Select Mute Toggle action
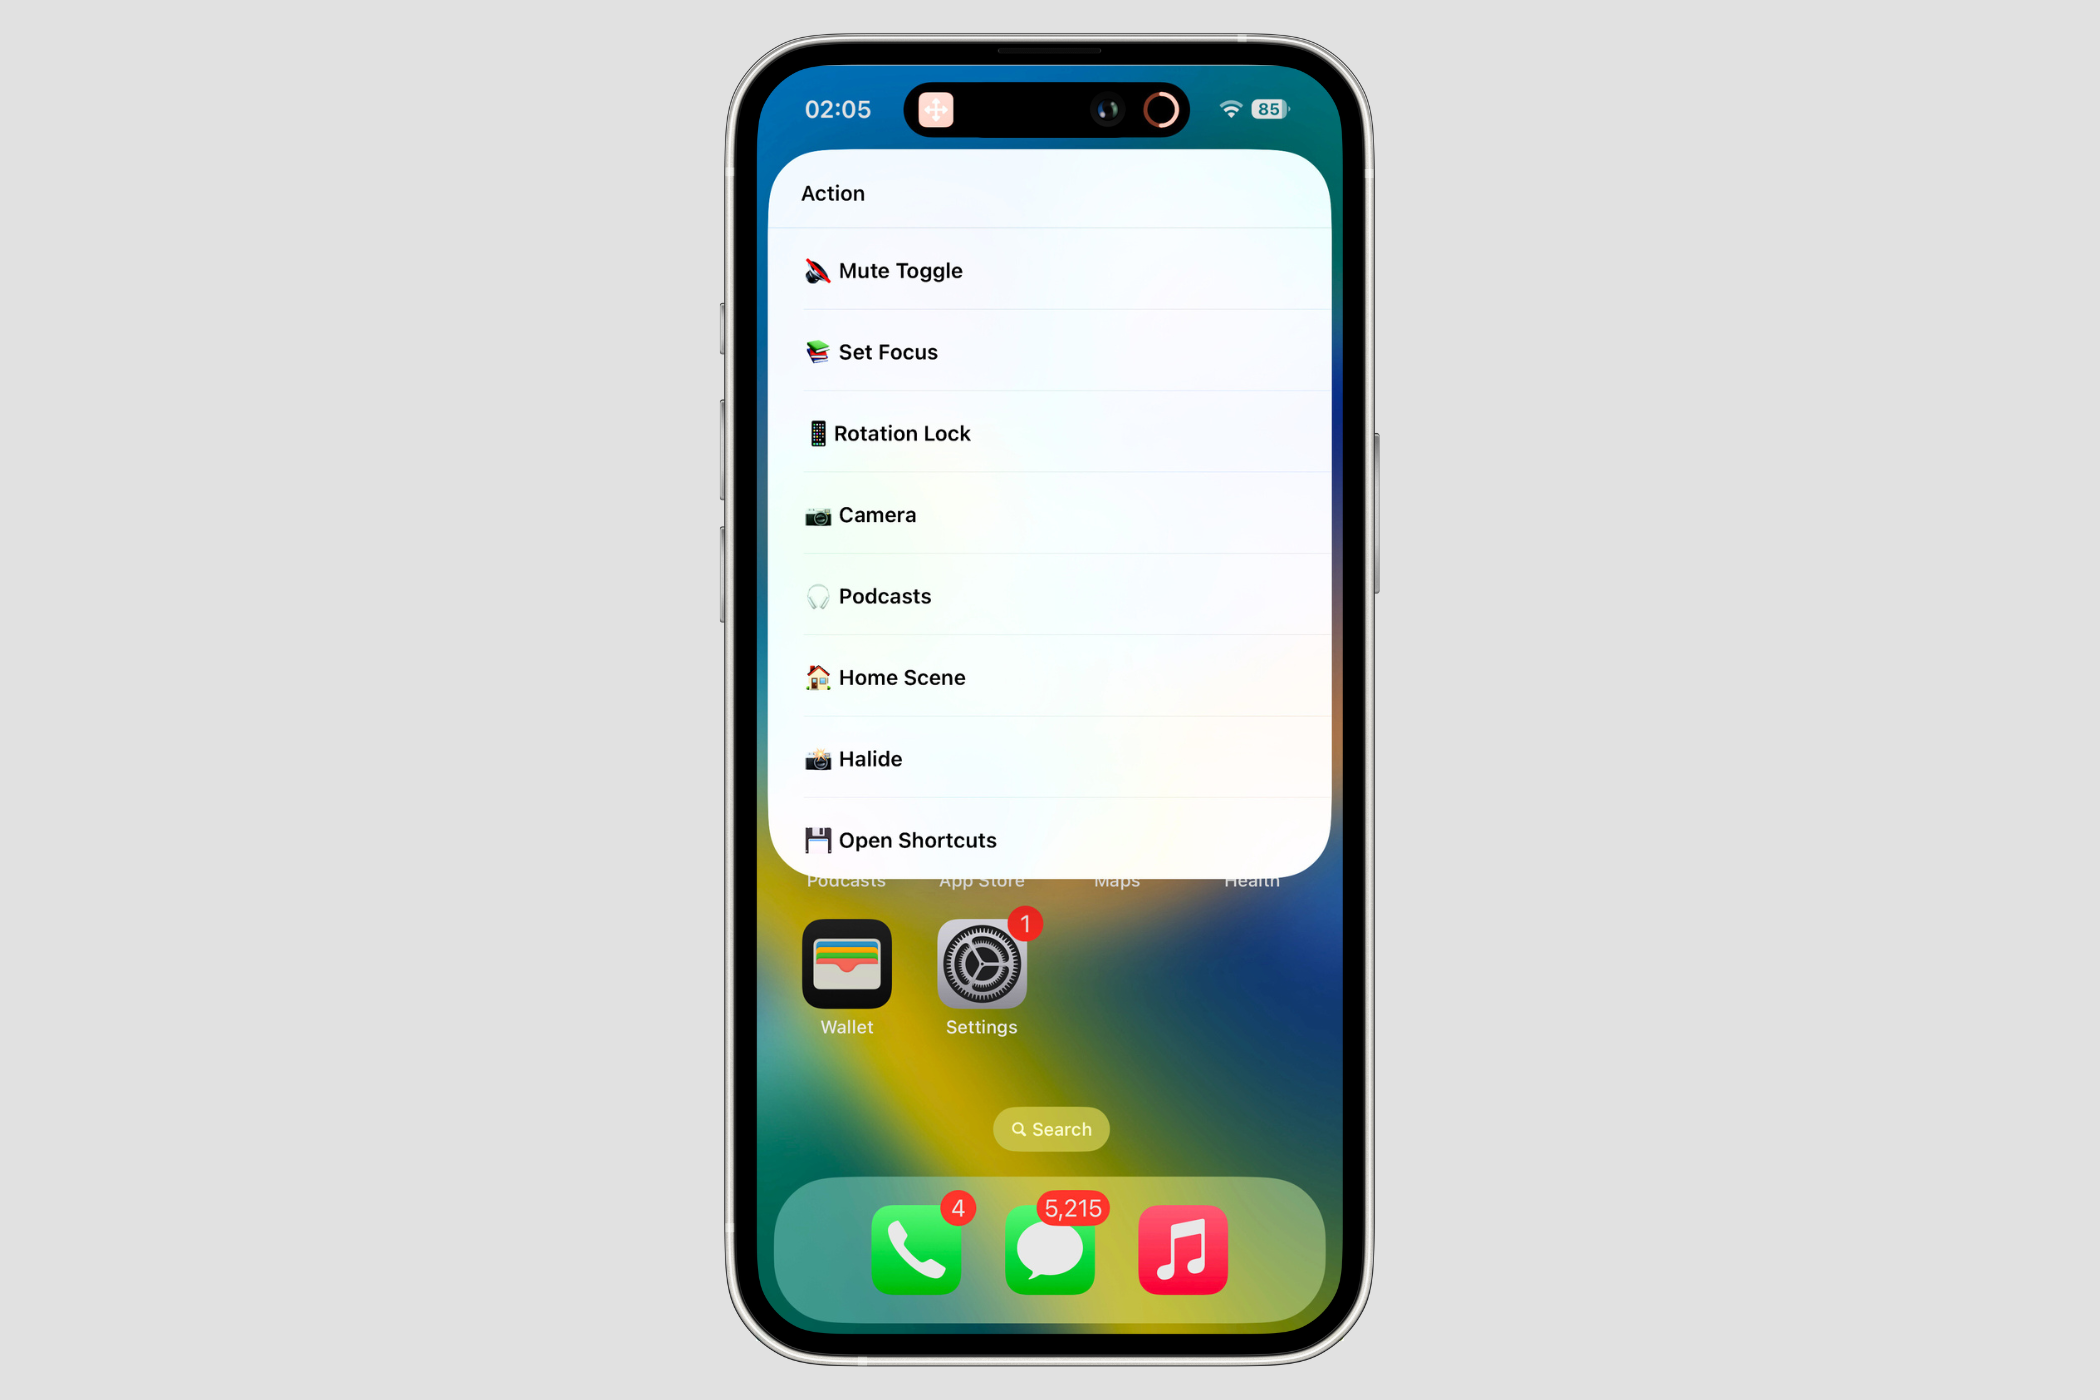 (x=1050, y=269)
